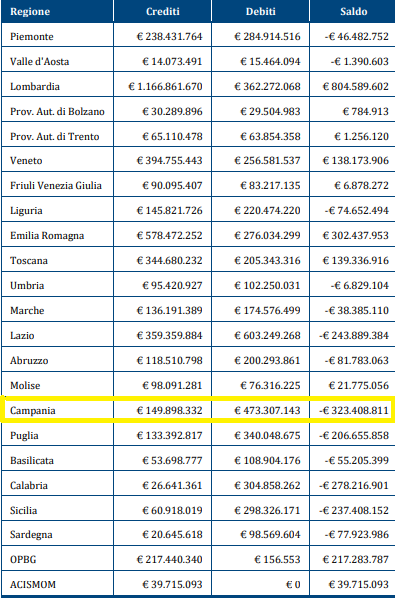Click the Debiti column header
This screenshot has width=395, height=598.
(260, 11)
